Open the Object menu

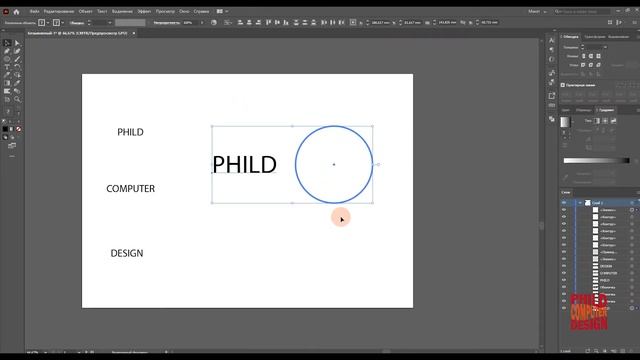[85, 11]
